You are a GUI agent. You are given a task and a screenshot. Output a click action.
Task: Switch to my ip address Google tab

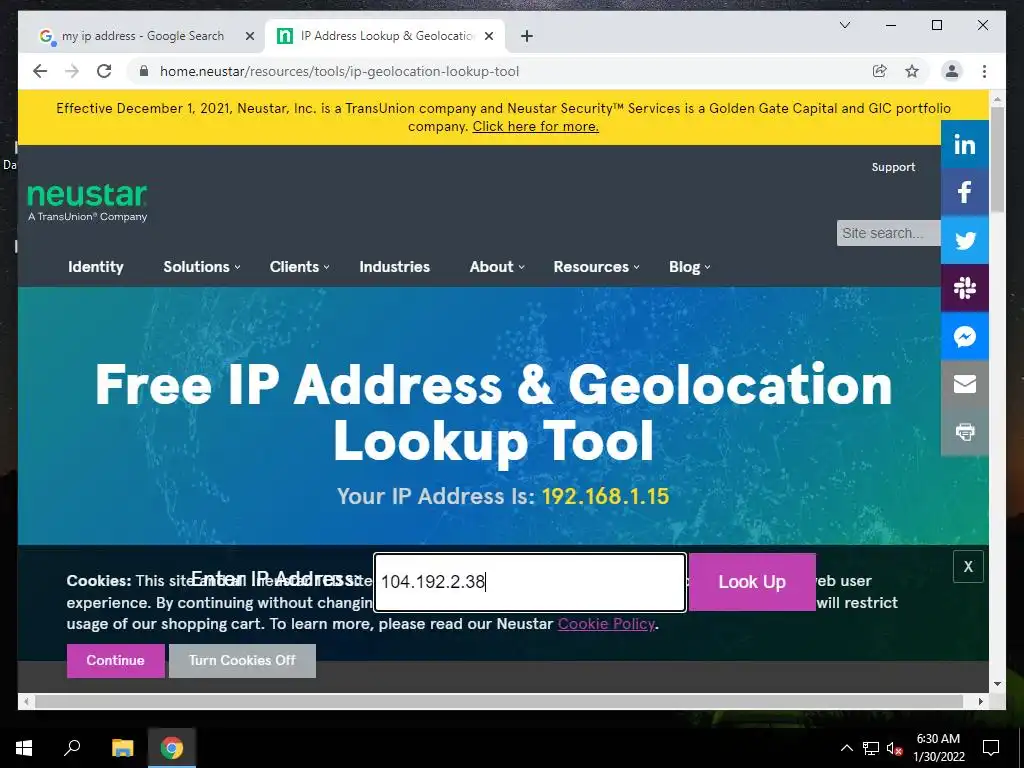(142, 36)
